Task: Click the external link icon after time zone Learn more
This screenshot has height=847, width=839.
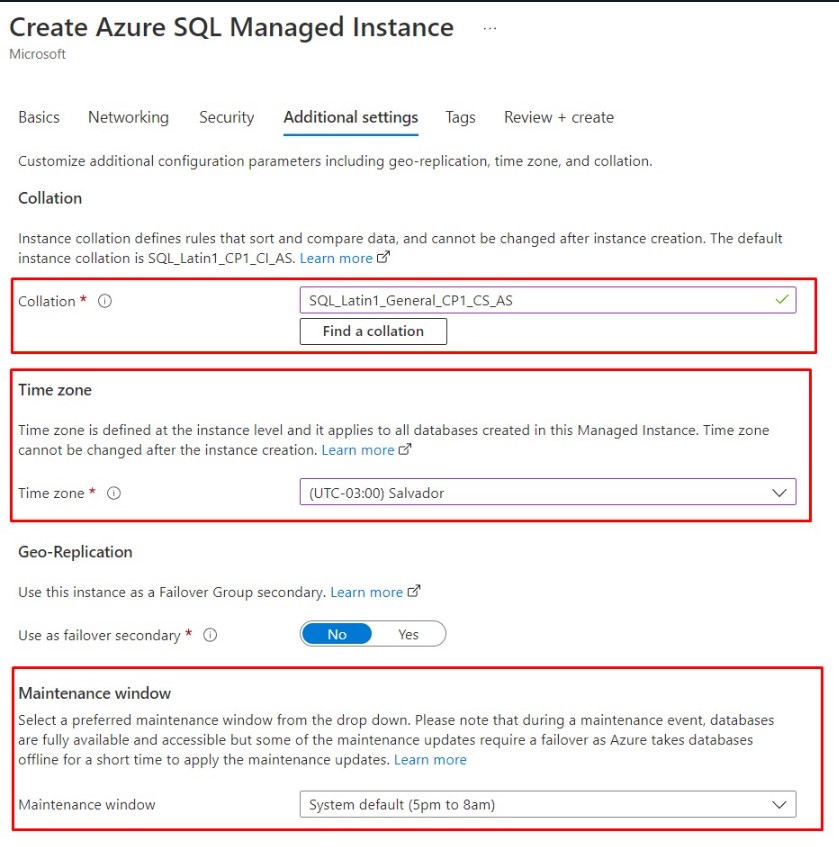Action: click(402, 450)
